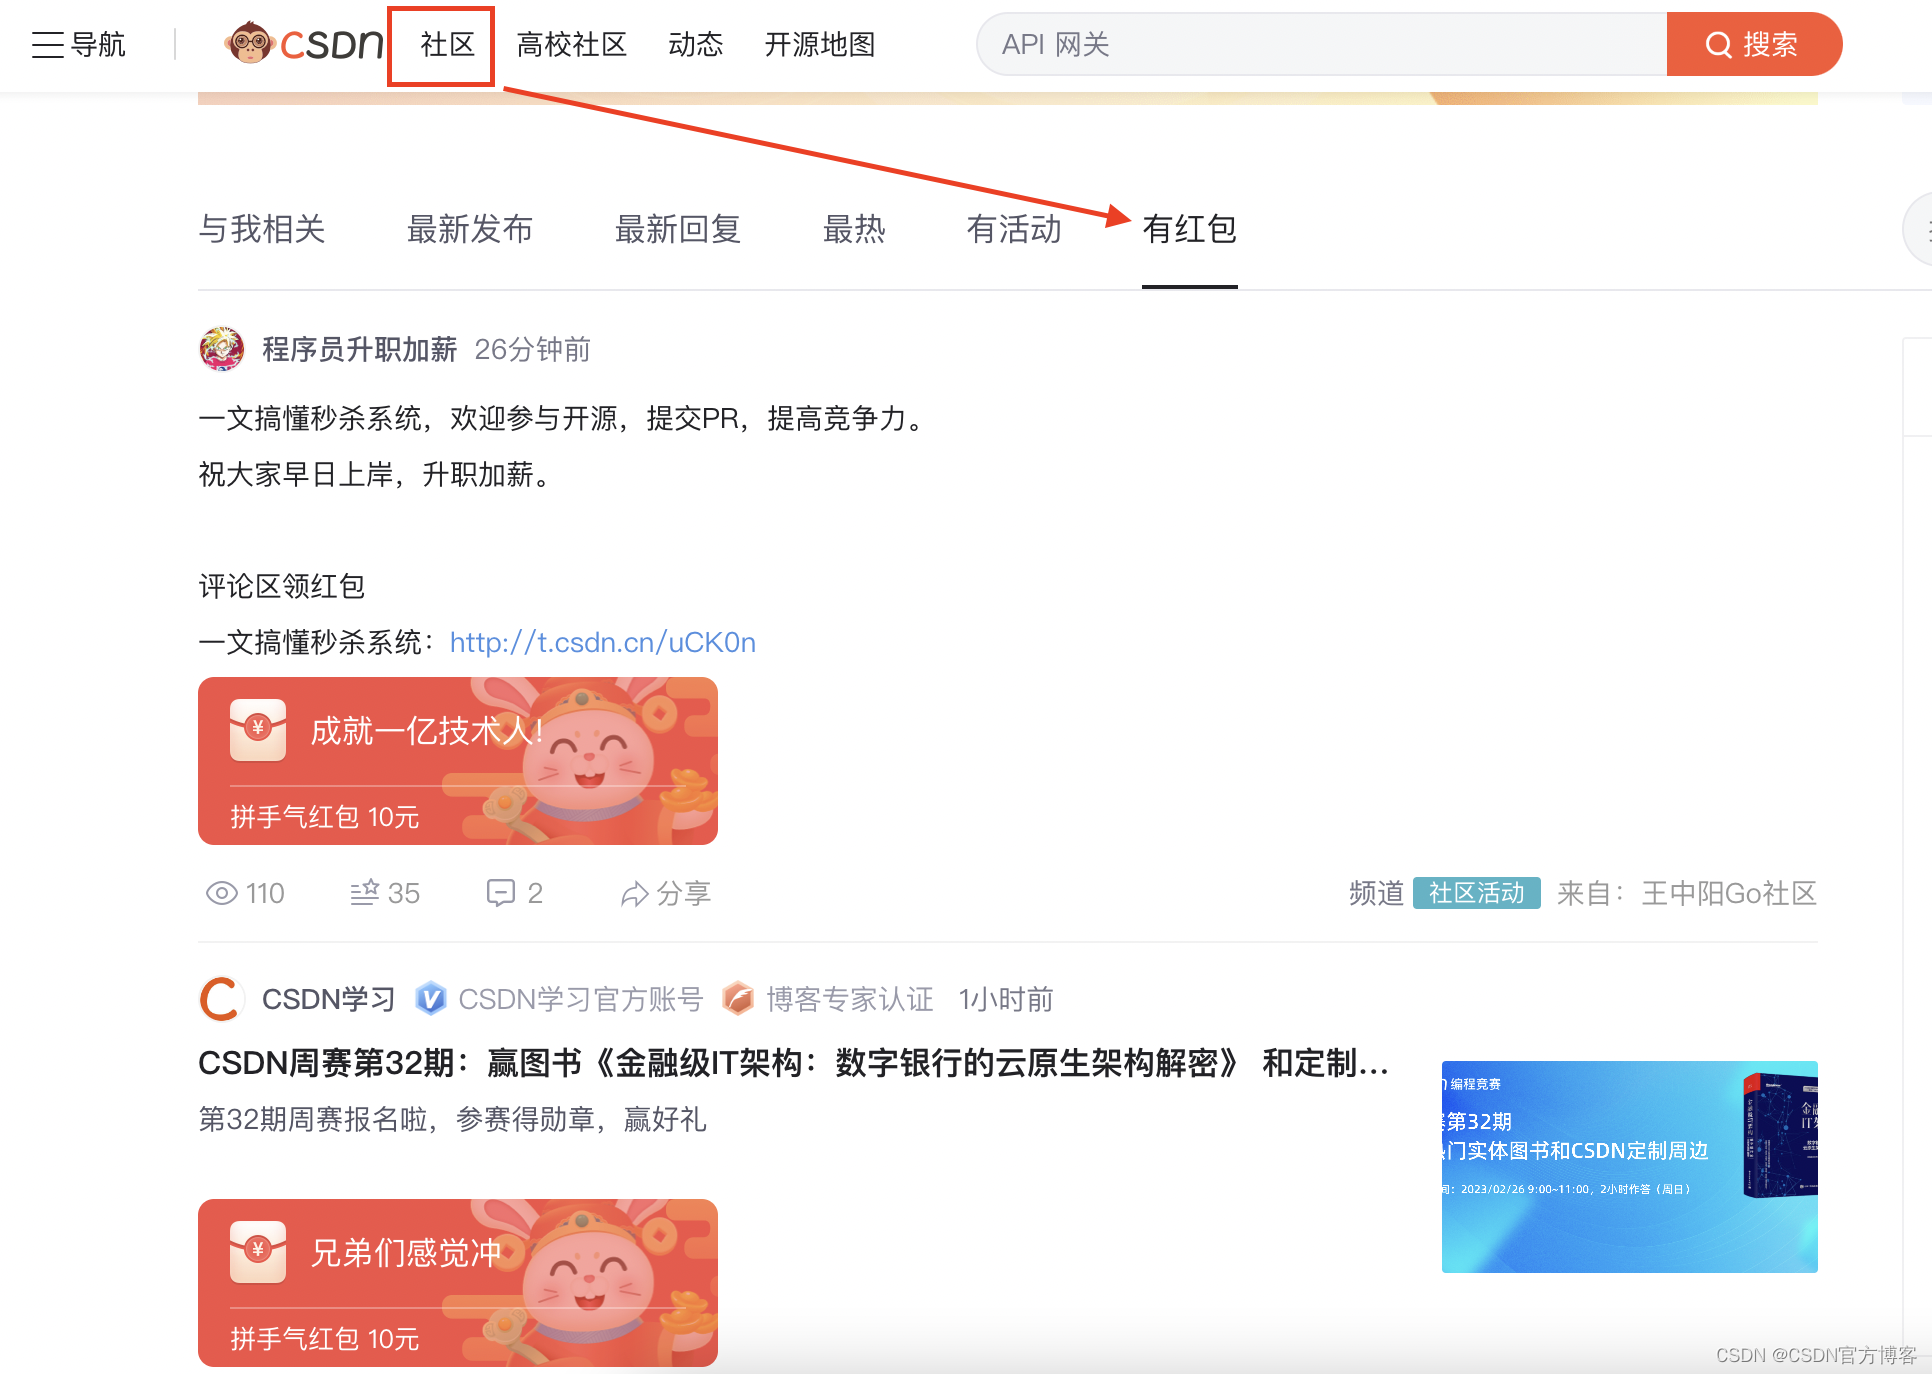Open the 王中阳Go社区 source link
1932x1374 pixels.
coord(1729,893)
